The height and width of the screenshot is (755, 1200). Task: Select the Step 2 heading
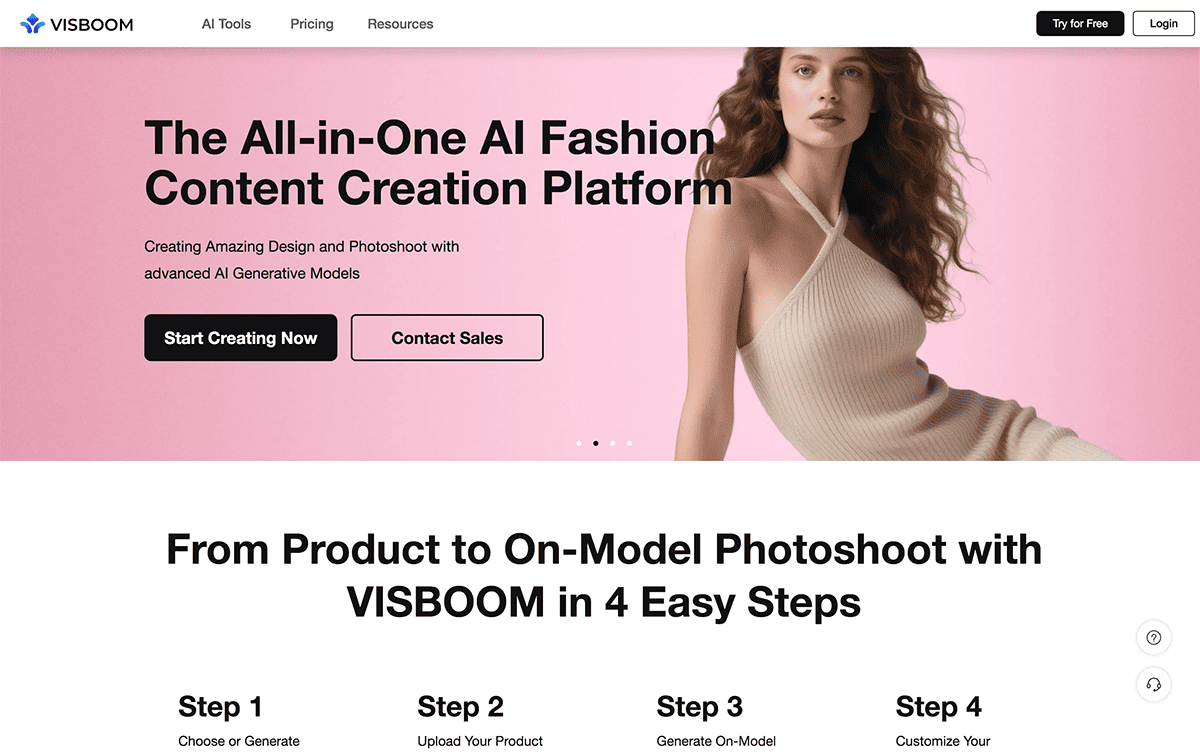(460, 707)
